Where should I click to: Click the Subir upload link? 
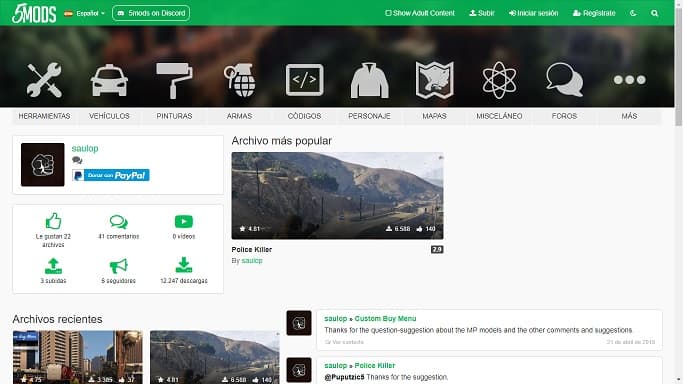482,13
